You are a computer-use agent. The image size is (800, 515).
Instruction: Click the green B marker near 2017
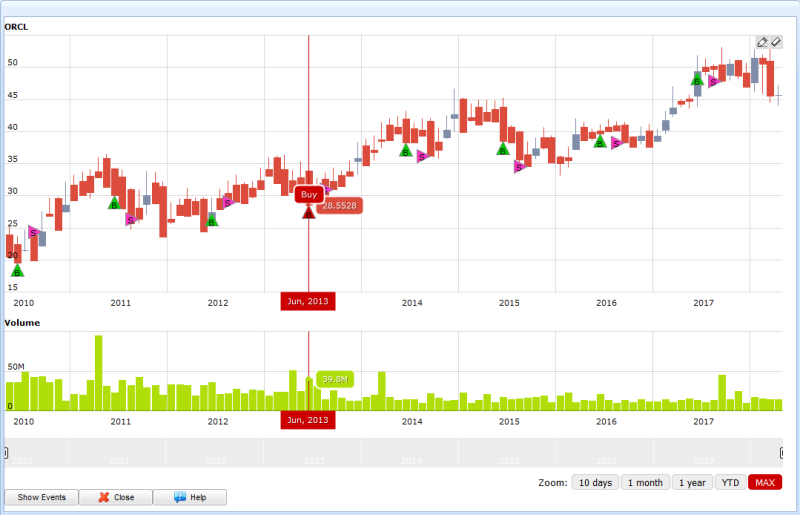697,79
